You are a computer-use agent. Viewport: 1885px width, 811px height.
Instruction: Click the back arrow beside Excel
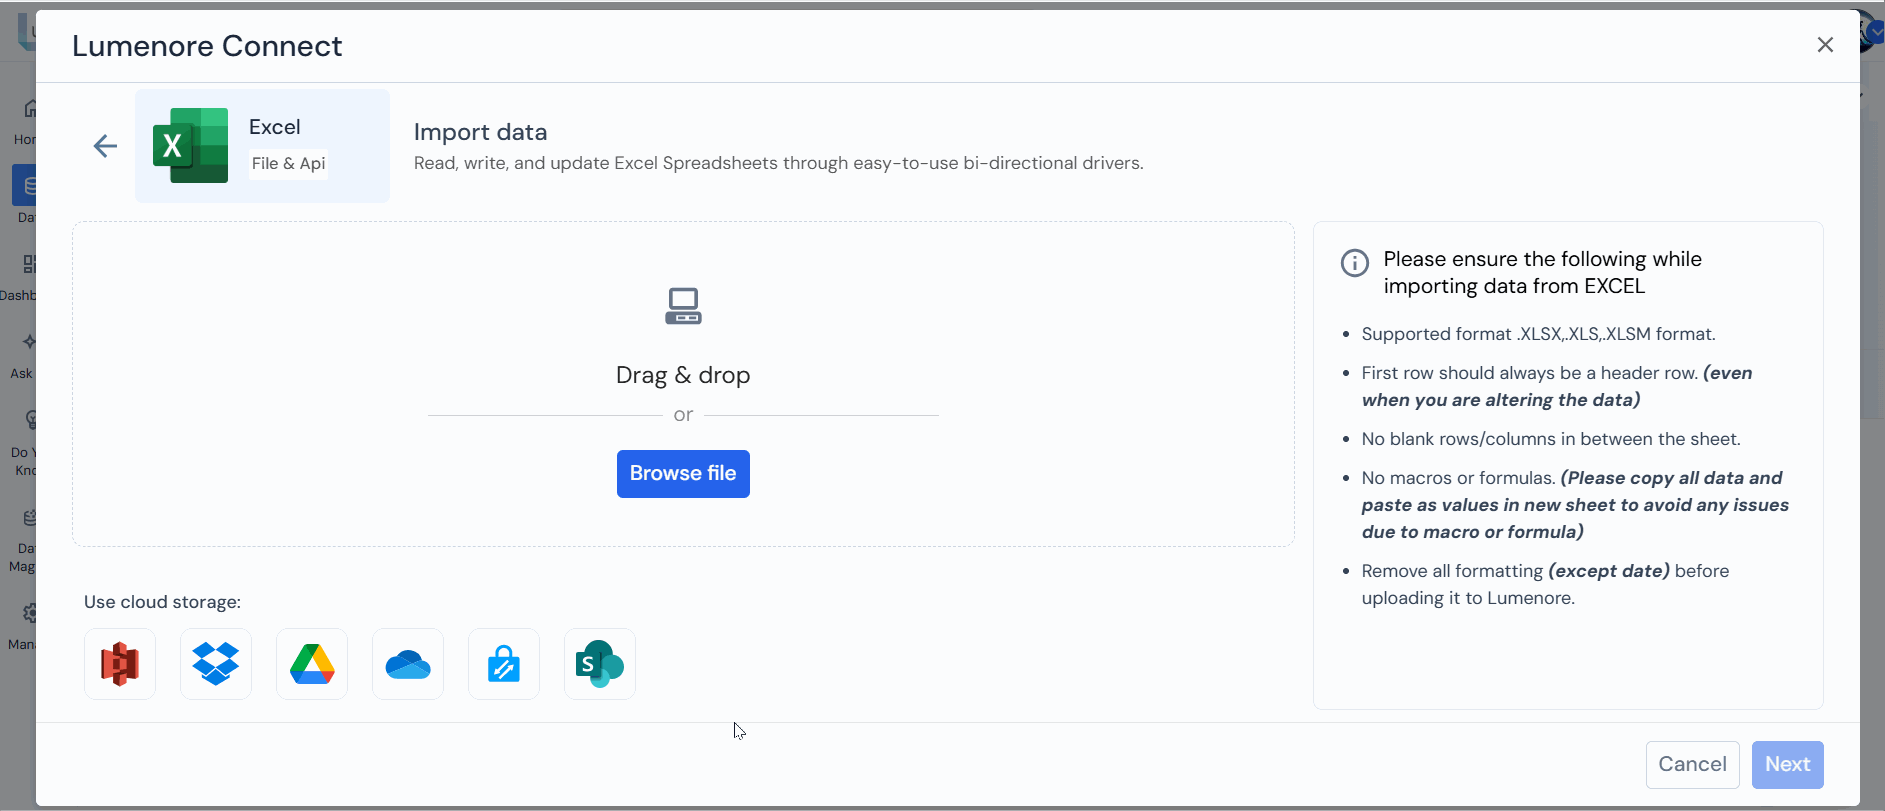(105, 146)
